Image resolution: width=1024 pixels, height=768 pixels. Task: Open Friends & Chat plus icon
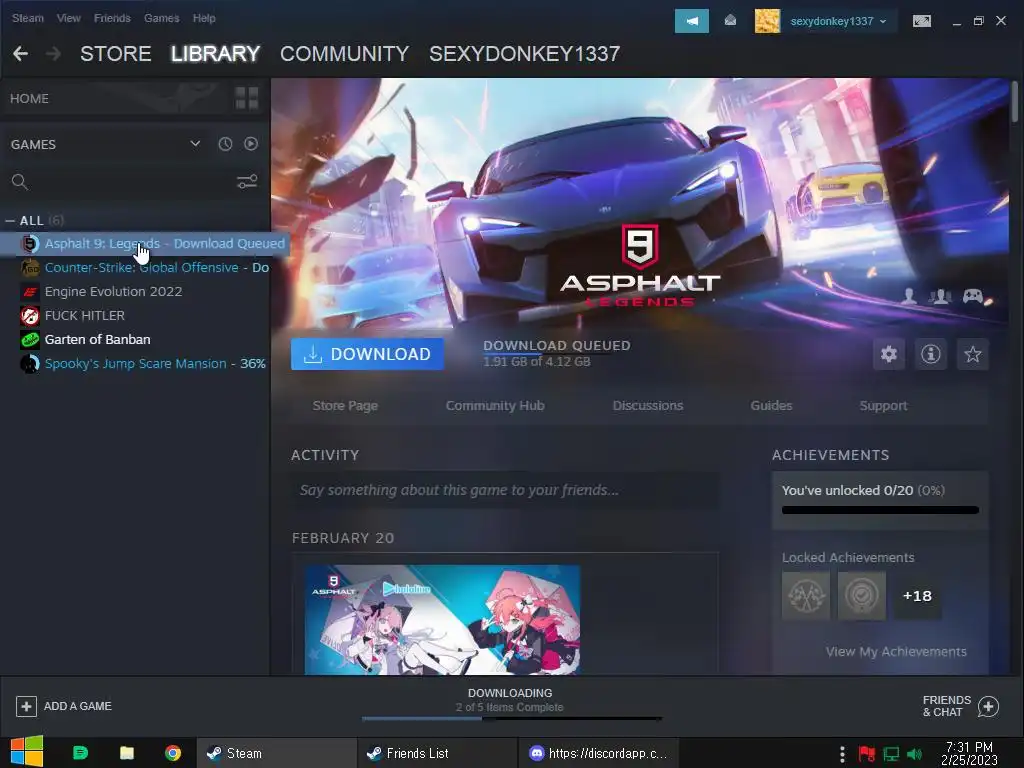coord(988,706)
